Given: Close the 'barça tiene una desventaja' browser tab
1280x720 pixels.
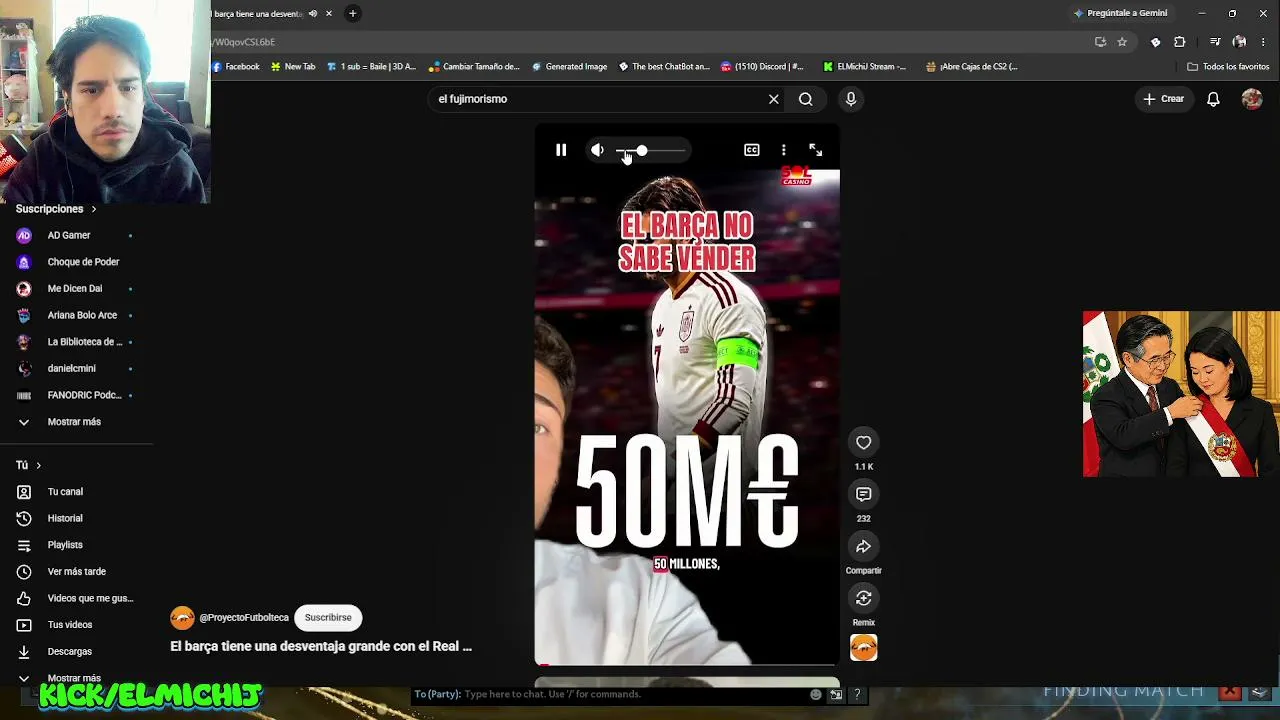Looking at the screenshot, I should [328, 14].
